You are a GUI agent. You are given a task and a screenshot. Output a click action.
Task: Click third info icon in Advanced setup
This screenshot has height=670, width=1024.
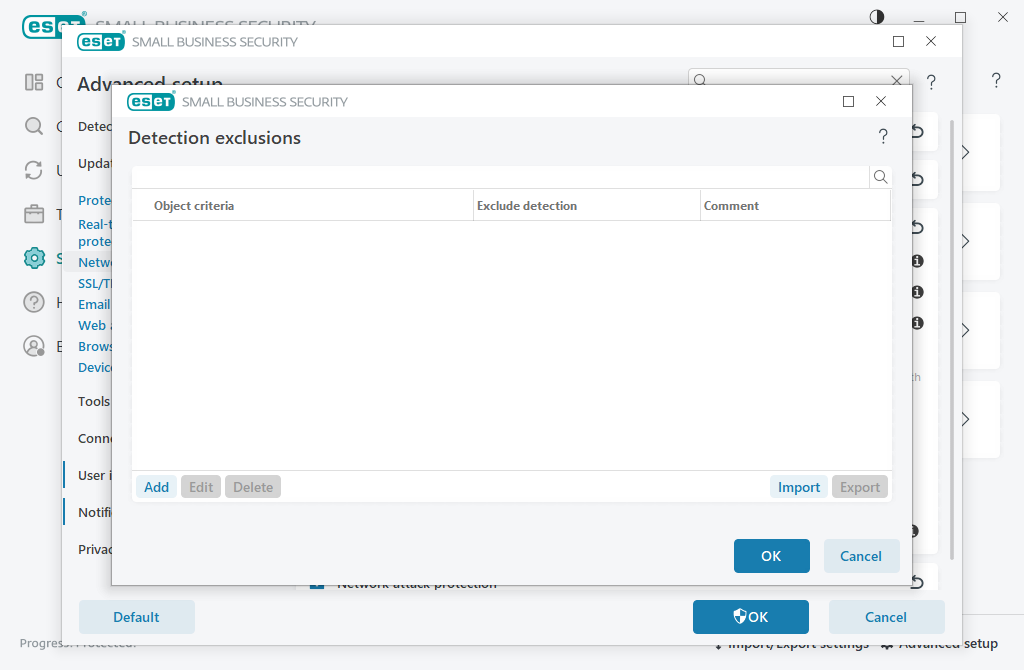pos(918,323)
